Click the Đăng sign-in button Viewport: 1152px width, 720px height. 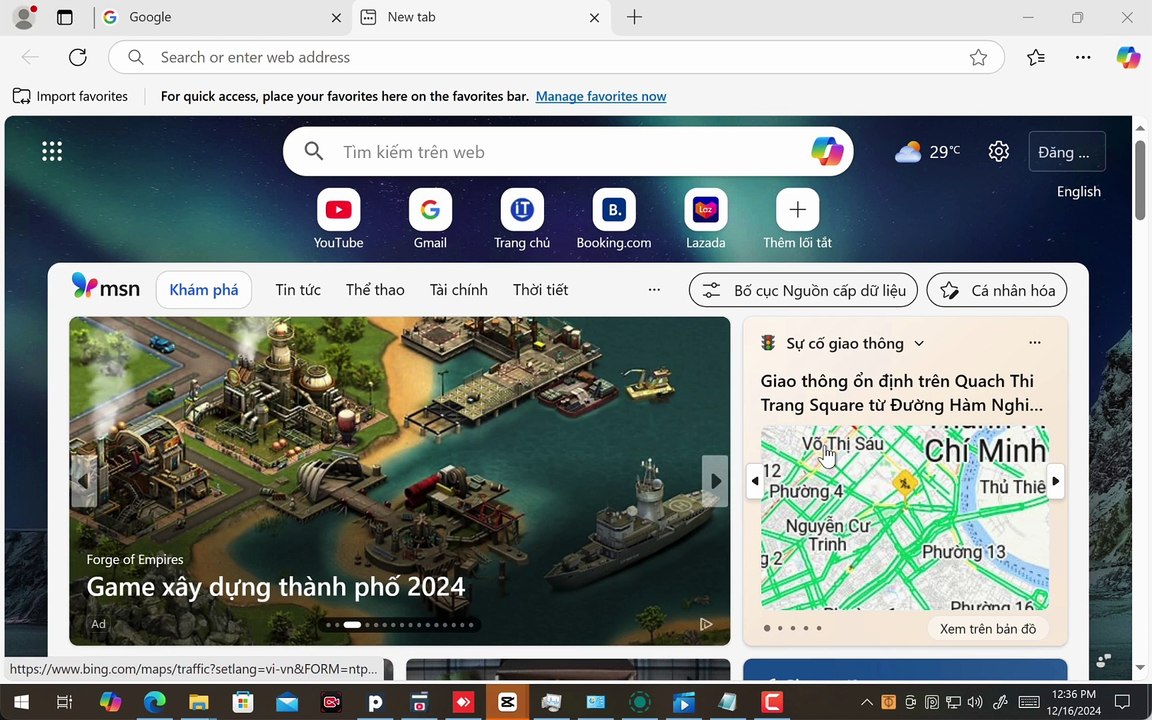click(x=1067, y=151)
